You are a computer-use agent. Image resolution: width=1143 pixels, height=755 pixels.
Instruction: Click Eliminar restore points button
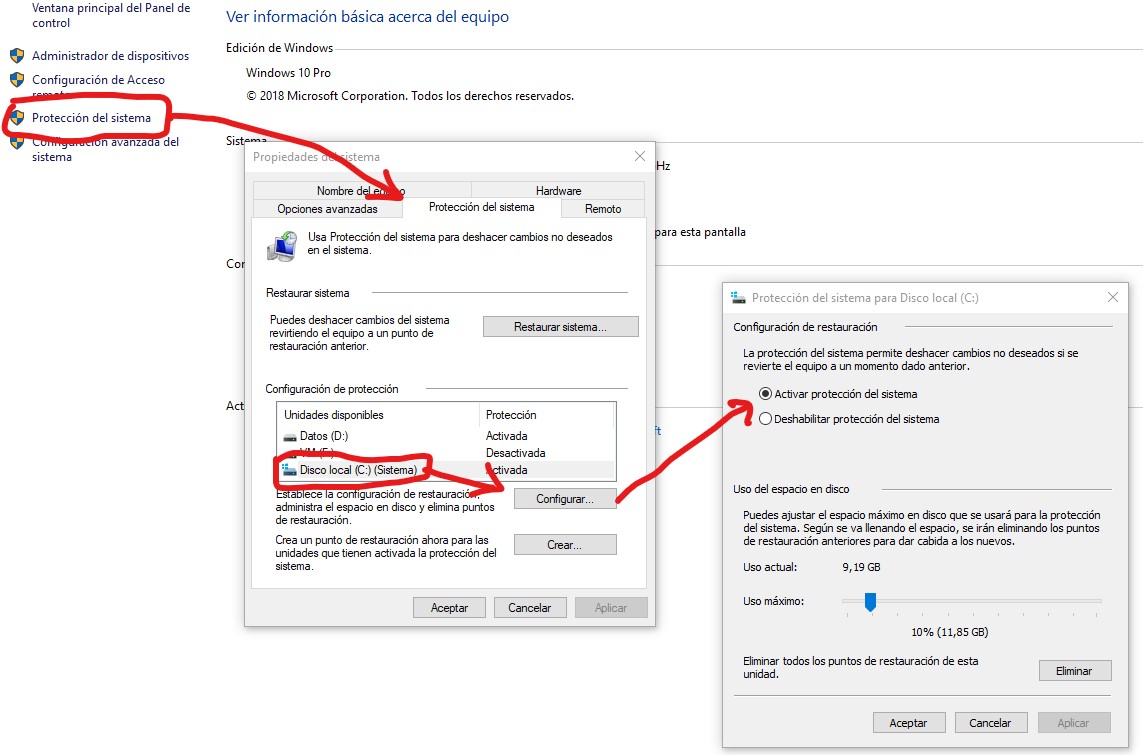[x=1074, y=670]
